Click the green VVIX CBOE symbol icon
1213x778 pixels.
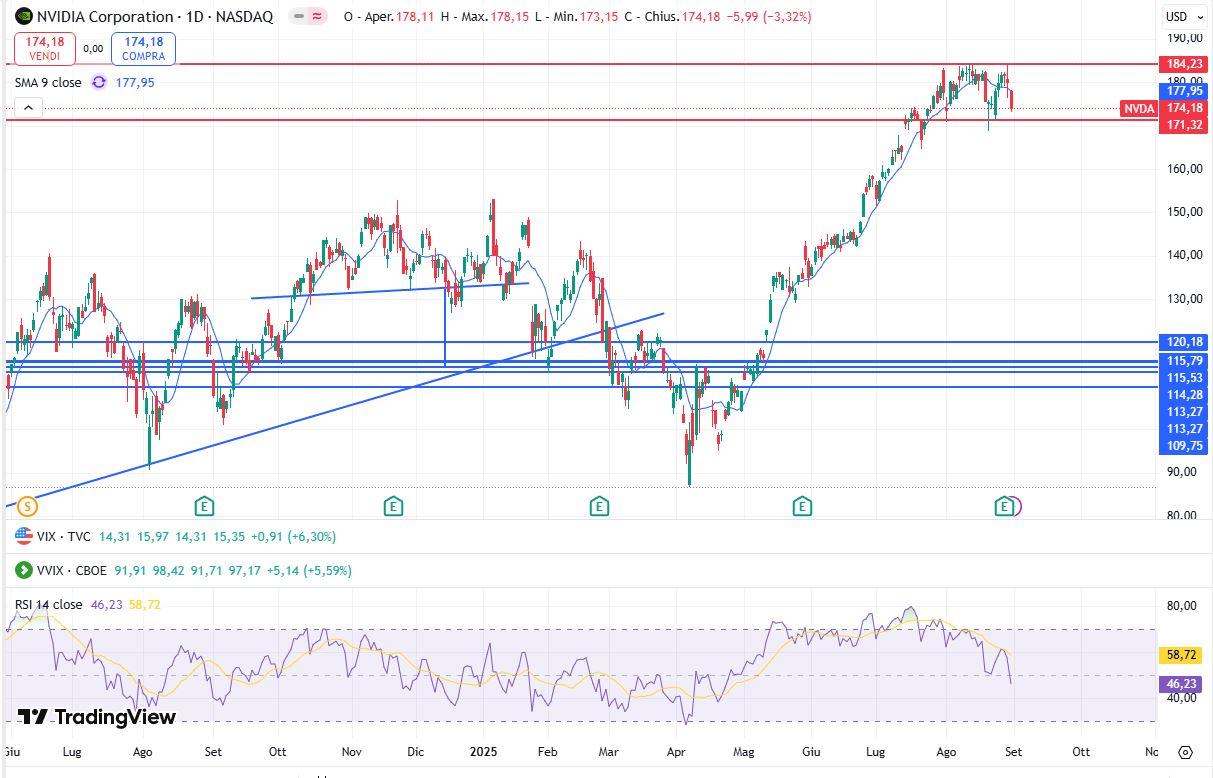[23, 571]
